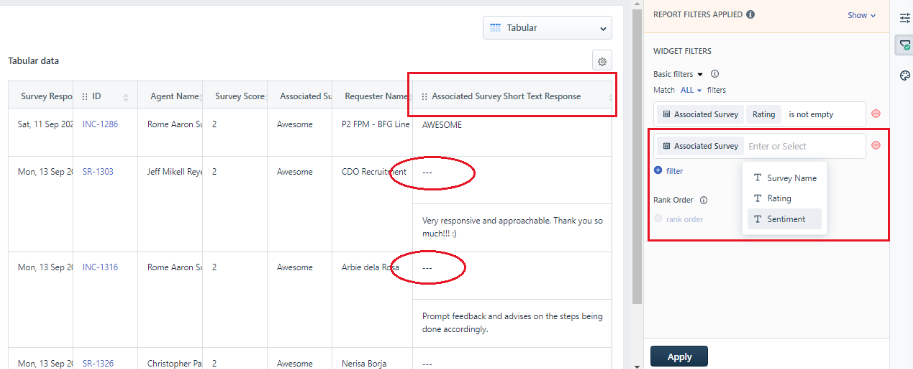
Task: Click the info icon next to Basic filters
Action: point(715,74)
